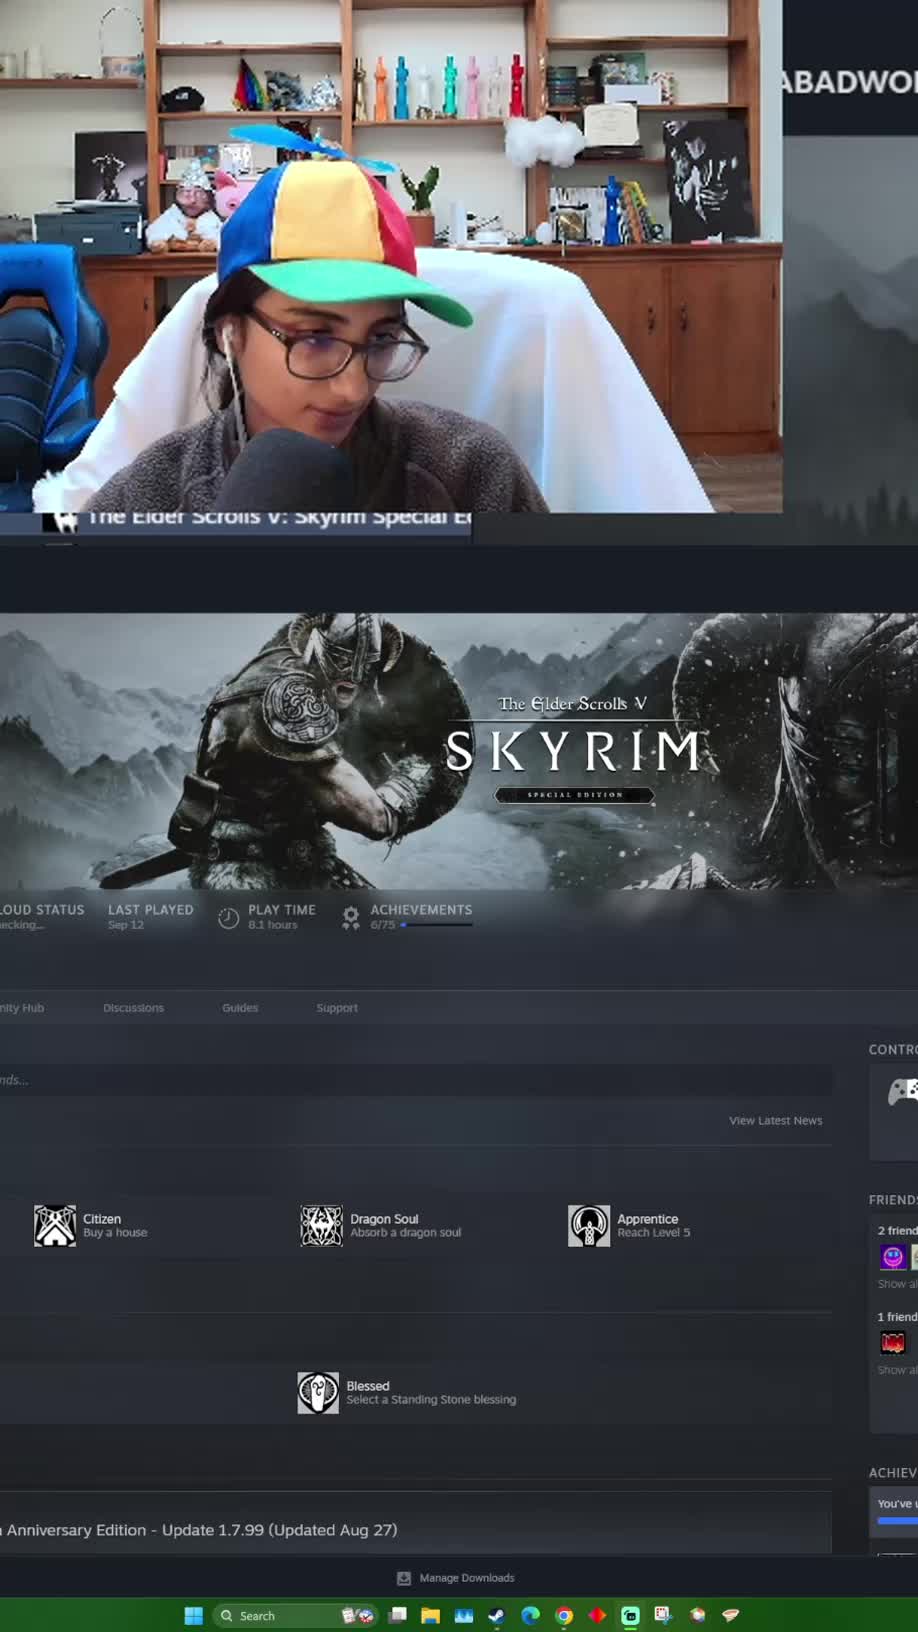Click the red diamond taskbar icon
Viewport: 918px width, 1632px height.
(597, 1616)
